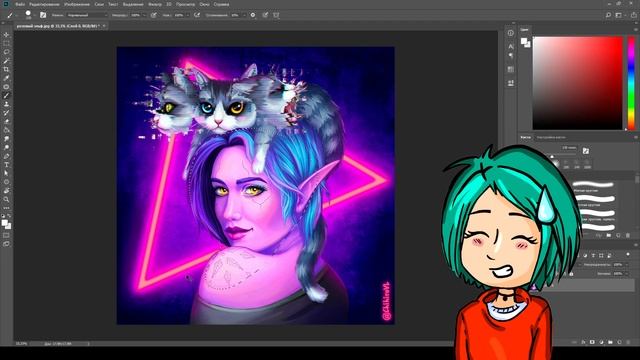Pick color in the Color panel field
This screenshot has height=360, width=640.
tap(578, 83)
